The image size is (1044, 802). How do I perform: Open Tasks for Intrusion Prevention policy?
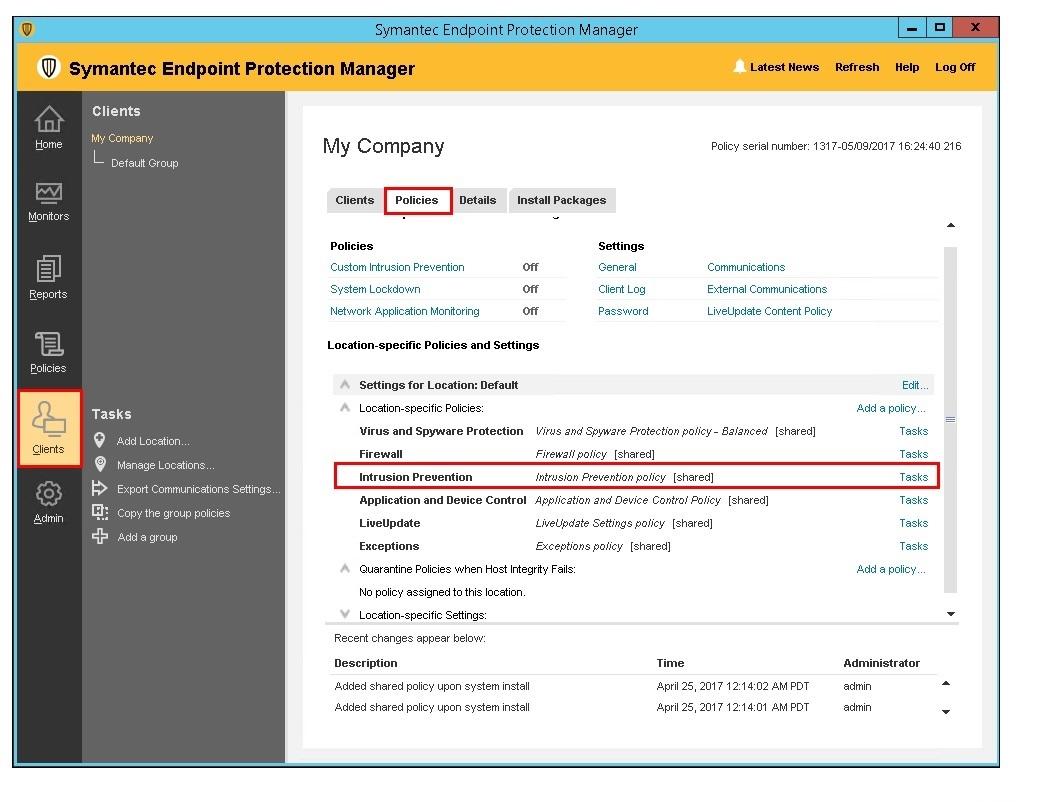[x=914, y=477]
